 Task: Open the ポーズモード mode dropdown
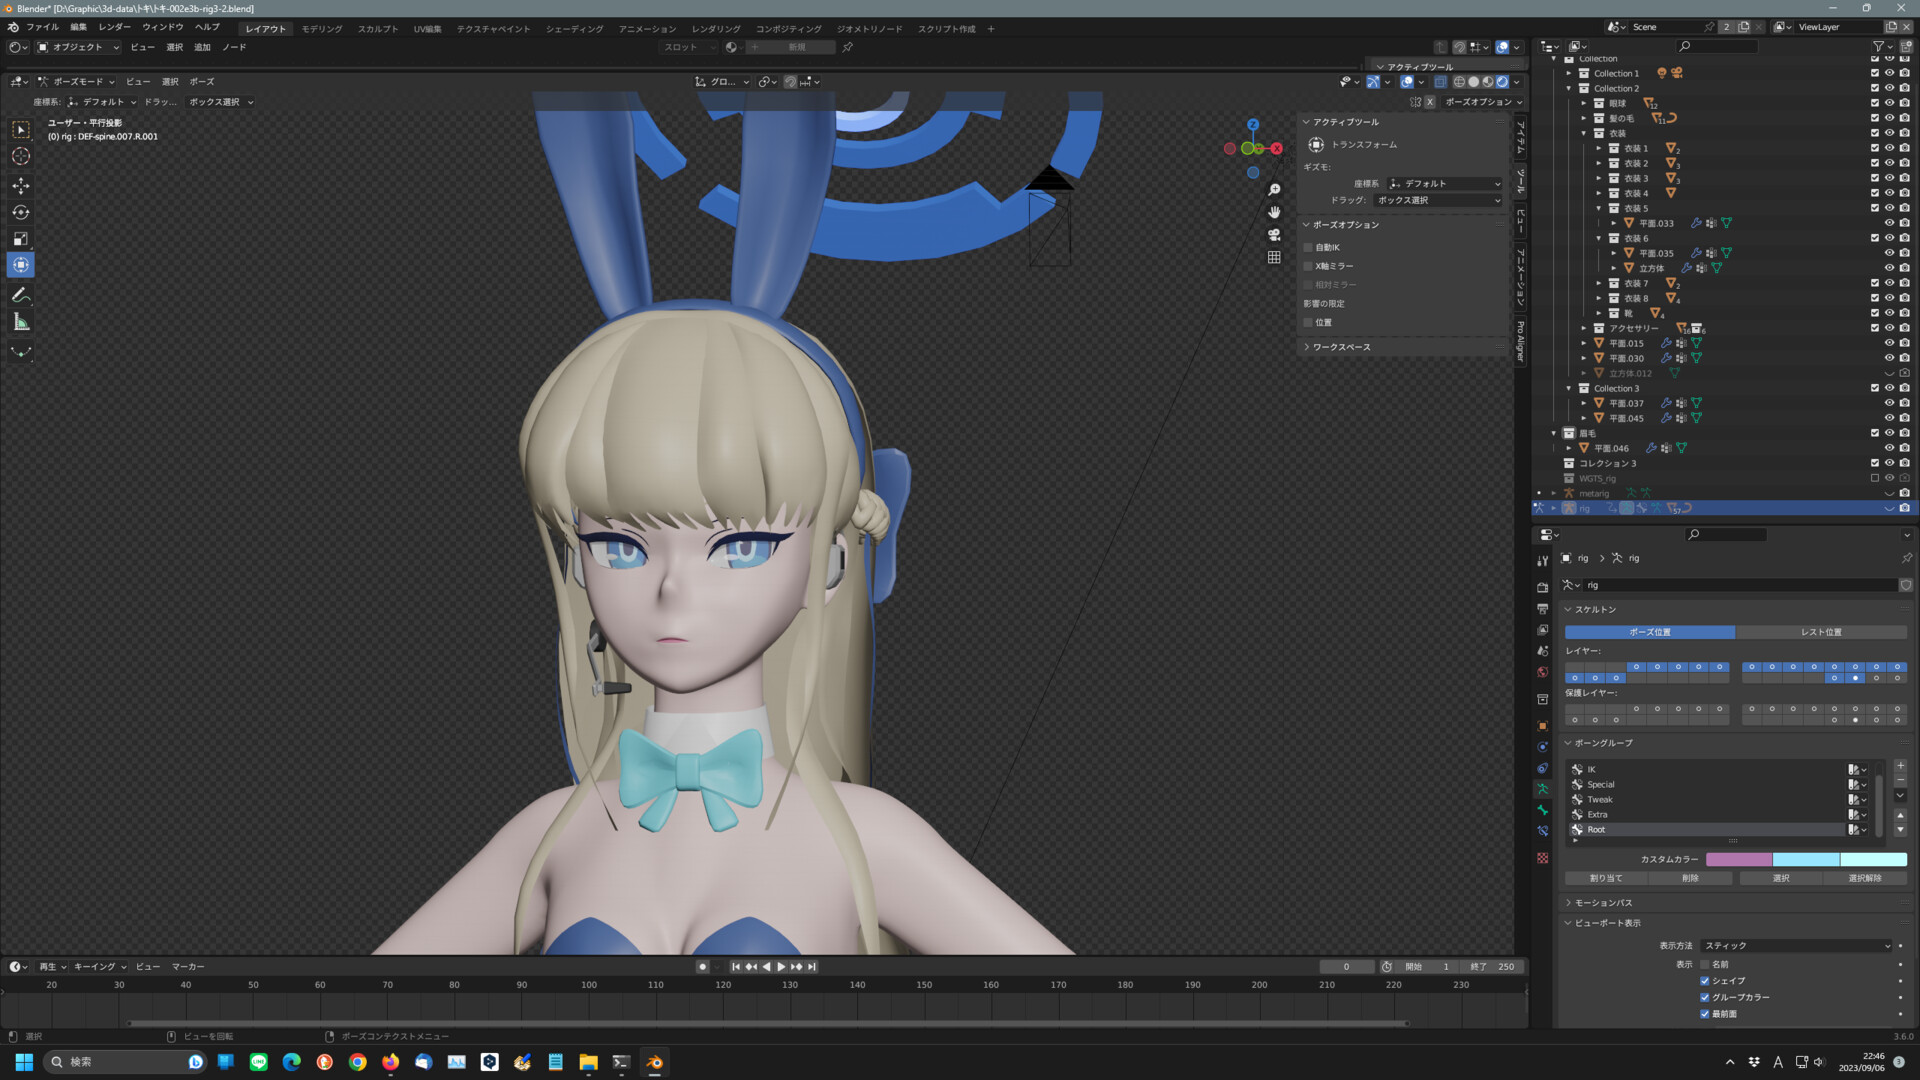point(78,81)
